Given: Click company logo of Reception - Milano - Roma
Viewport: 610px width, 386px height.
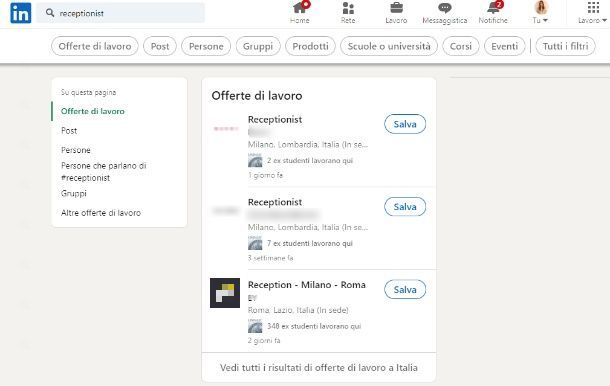Looking at the screenshot, I should pyautogui.click(x=225, y=293).
